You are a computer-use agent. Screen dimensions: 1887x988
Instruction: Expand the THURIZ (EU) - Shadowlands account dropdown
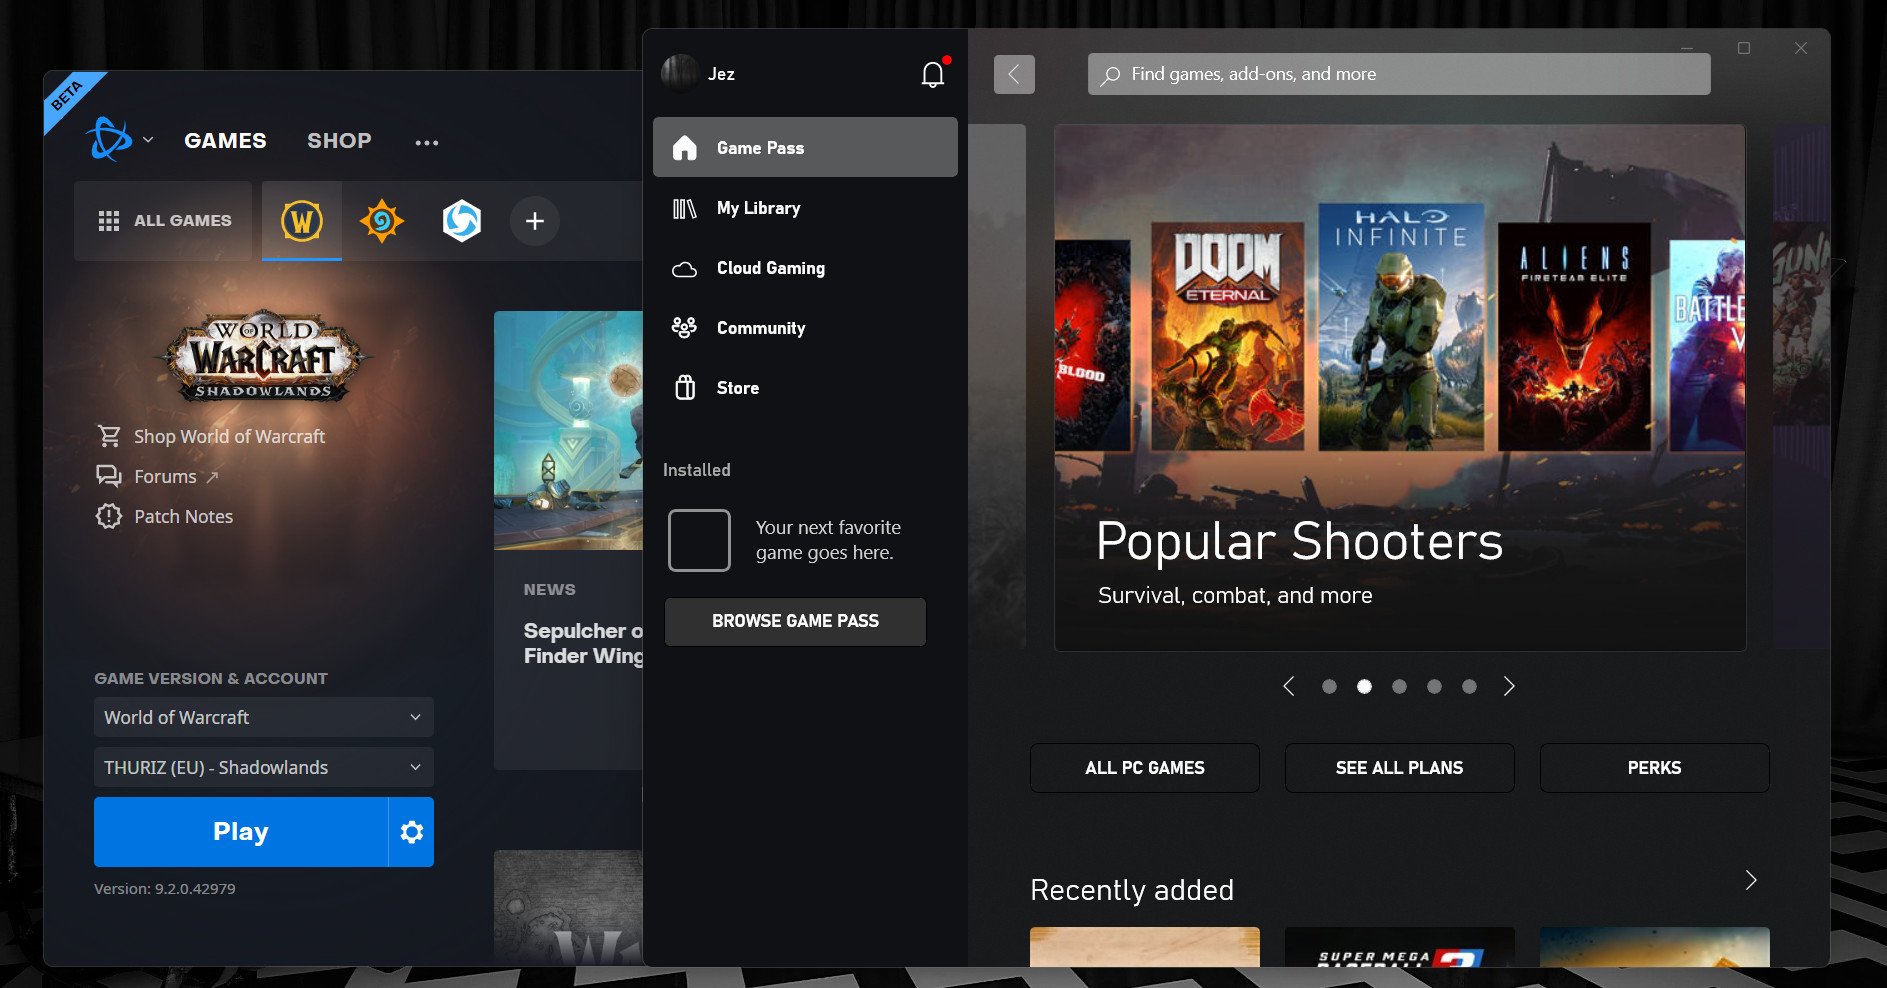click(264, 767)
